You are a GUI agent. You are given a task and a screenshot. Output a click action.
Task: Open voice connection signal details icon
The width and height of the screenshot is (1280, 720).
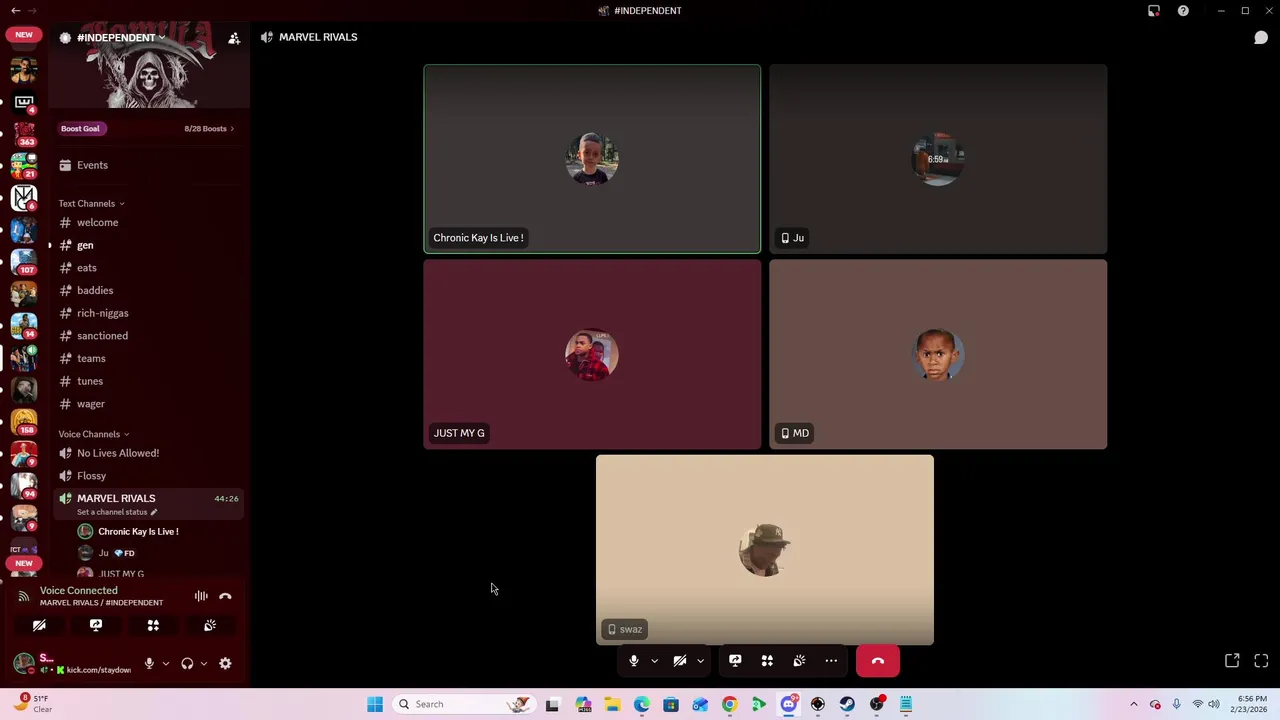pos(23,596)
